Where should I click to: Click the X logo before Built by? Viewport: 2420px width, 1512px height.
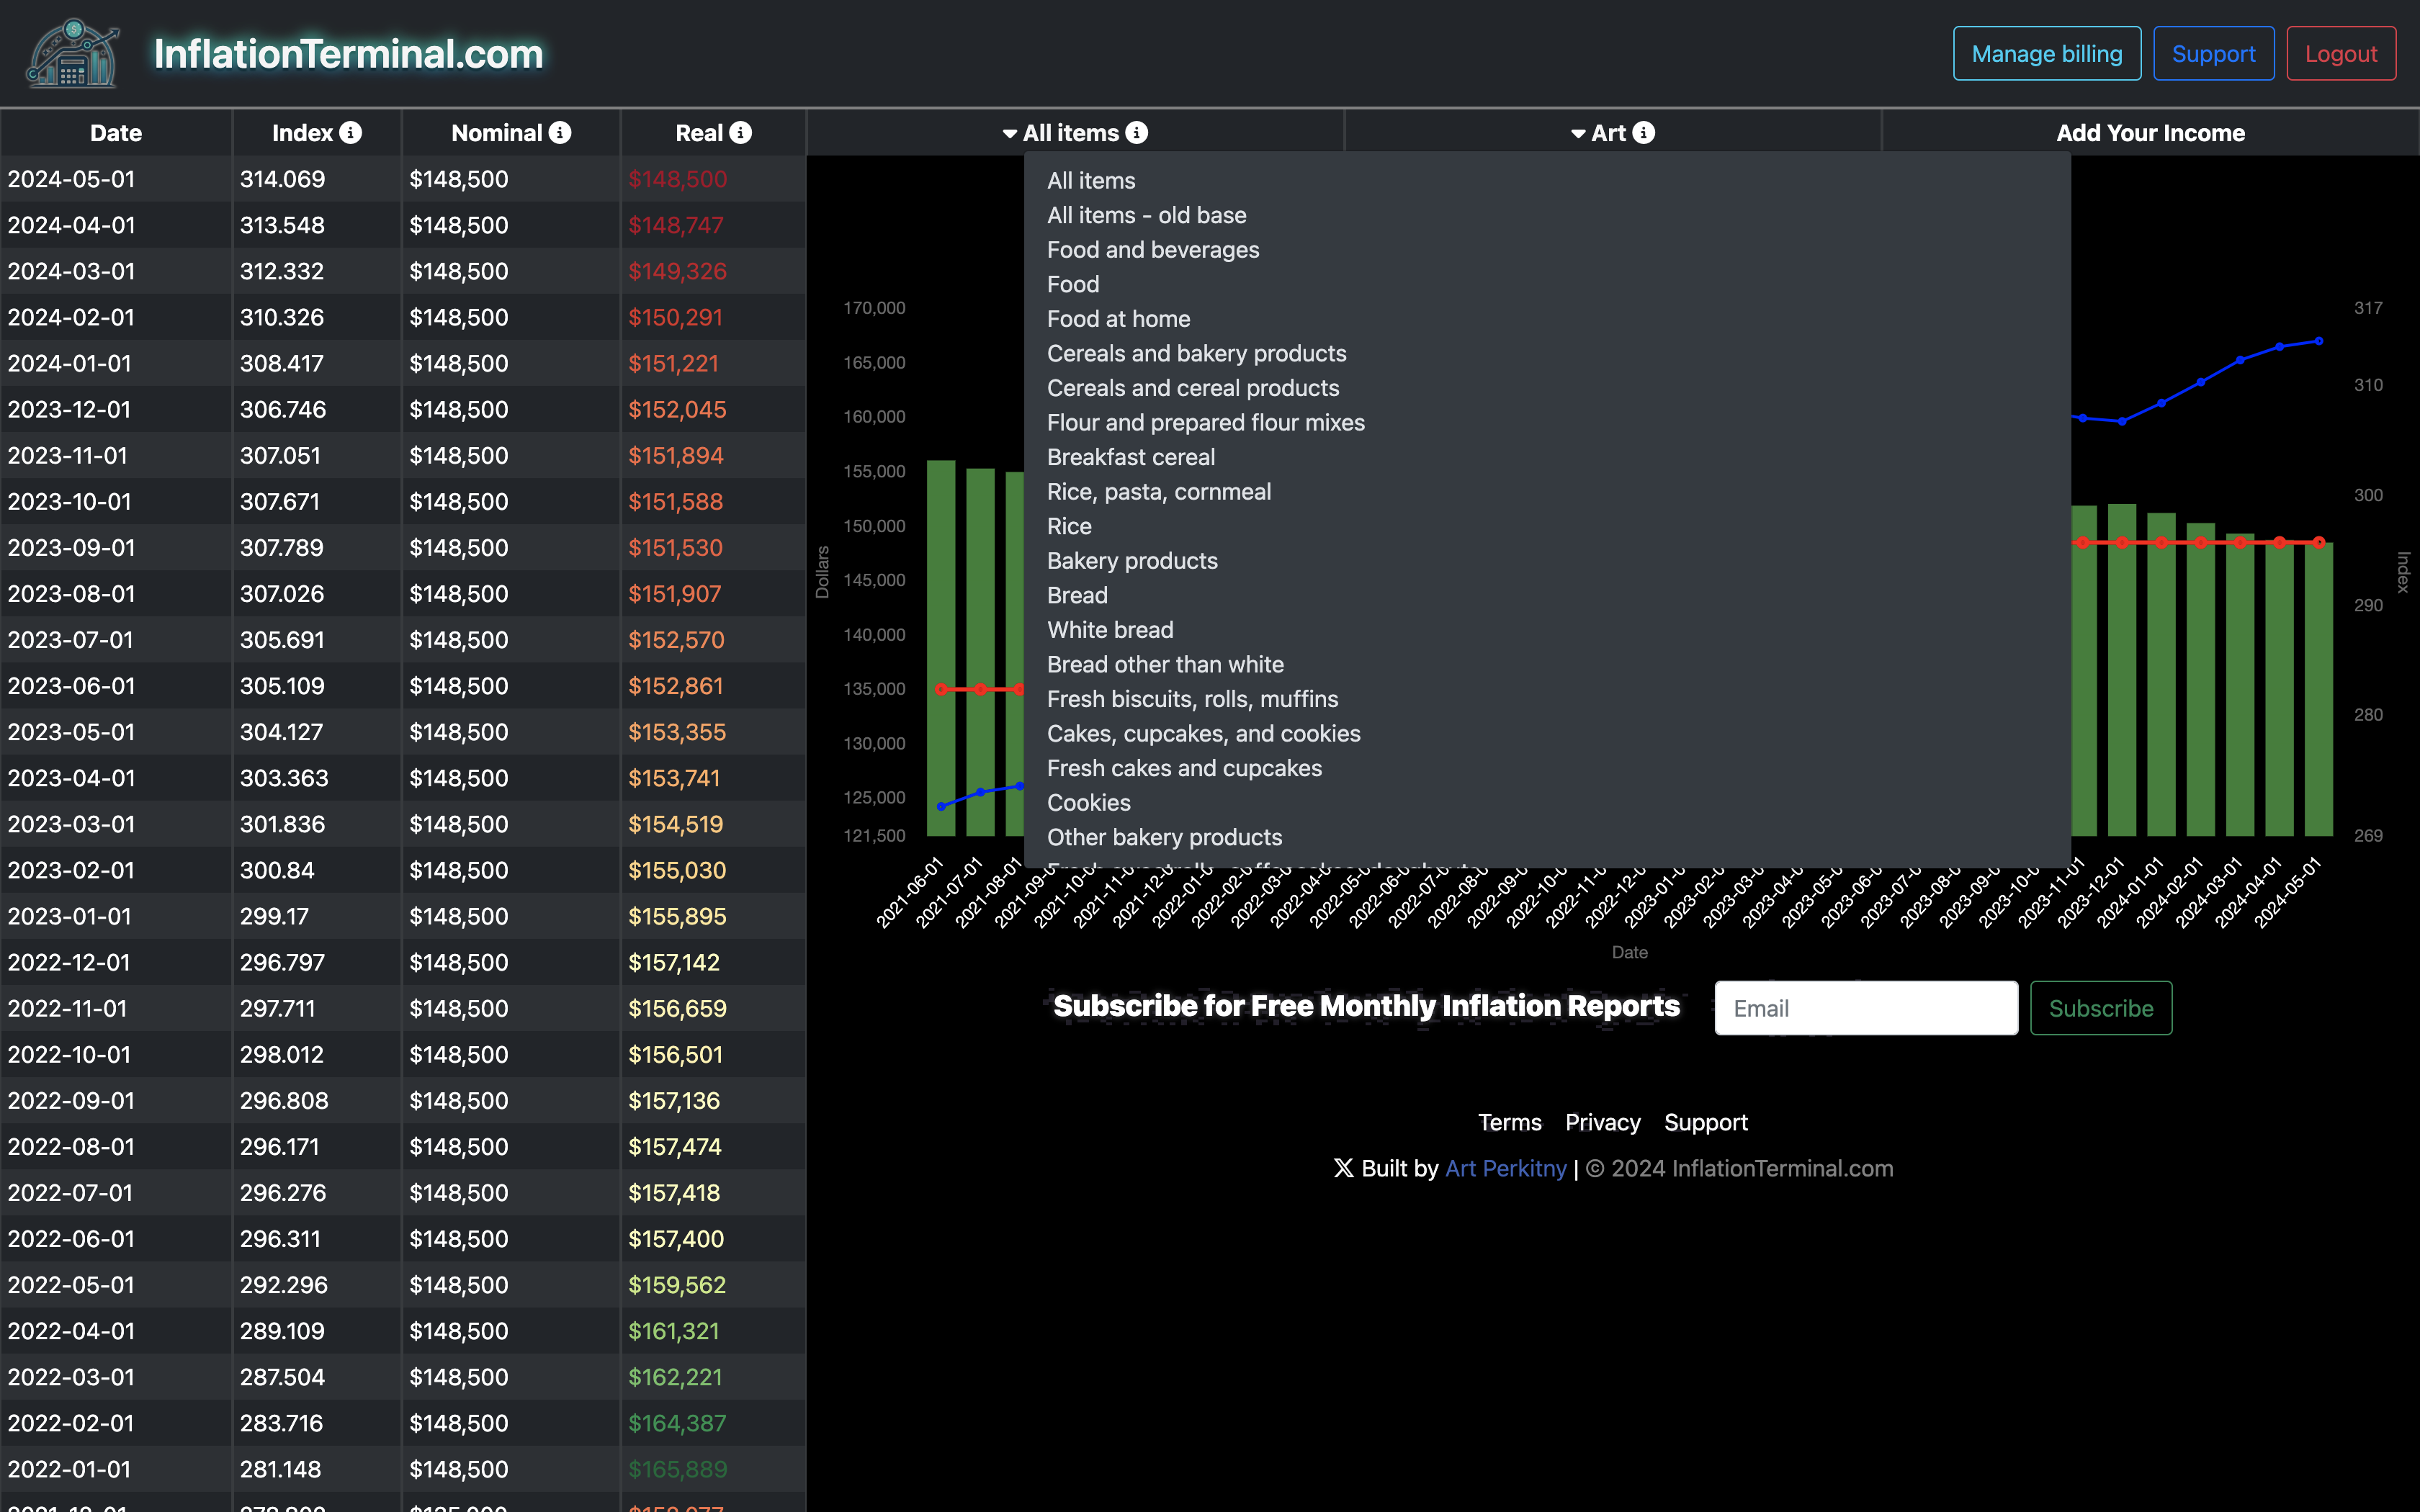(x=1343, y=1168)
